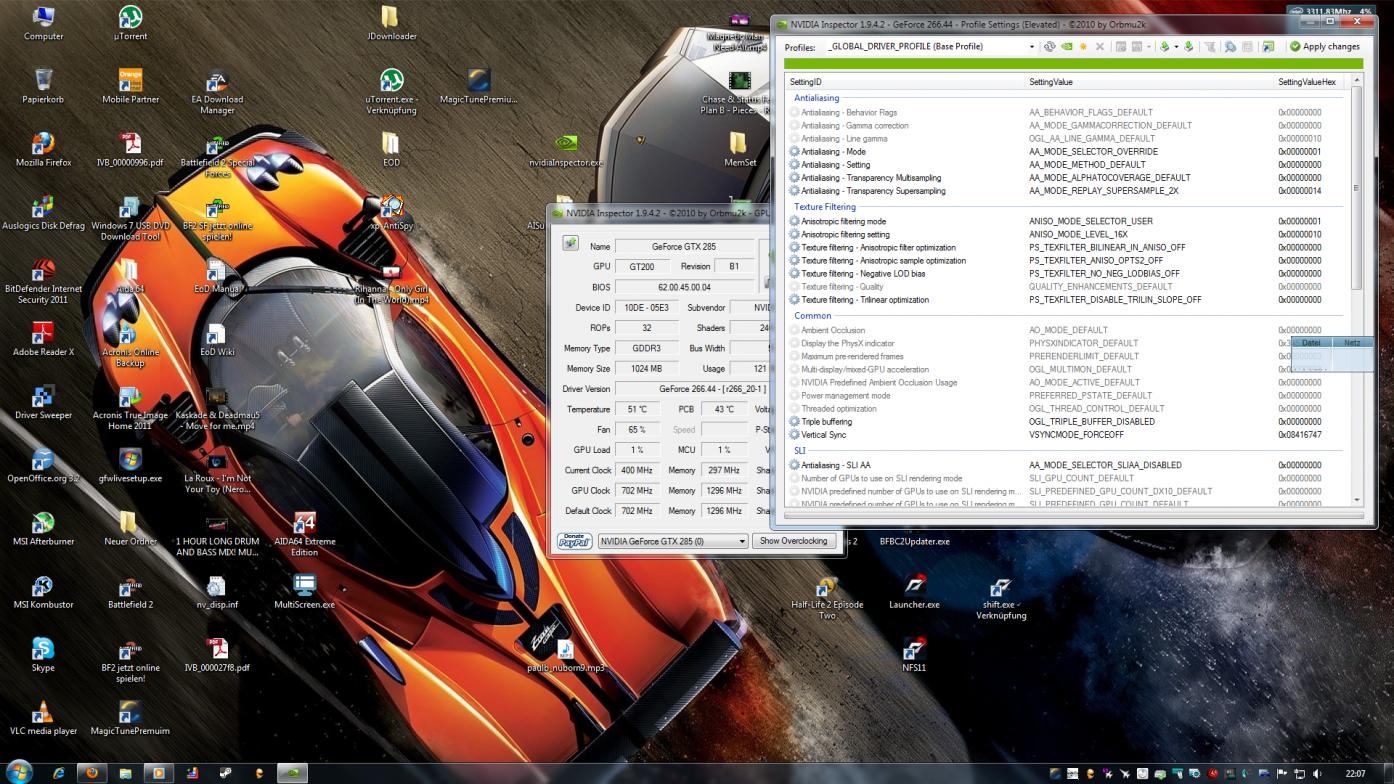
Task: Click the sensor monitoring icon beside Name
Action: coord(570,243)
